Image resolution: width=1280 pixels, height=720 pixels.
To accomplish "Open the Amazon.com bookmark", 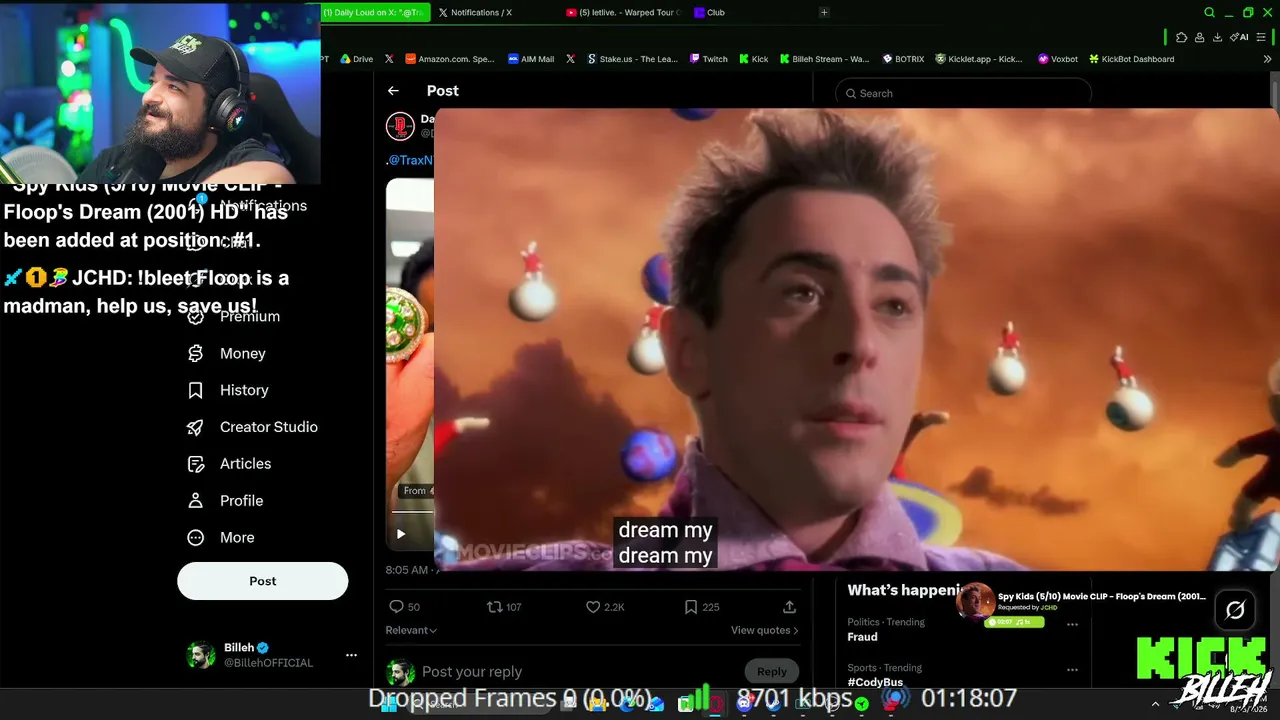I will point(450,59).
